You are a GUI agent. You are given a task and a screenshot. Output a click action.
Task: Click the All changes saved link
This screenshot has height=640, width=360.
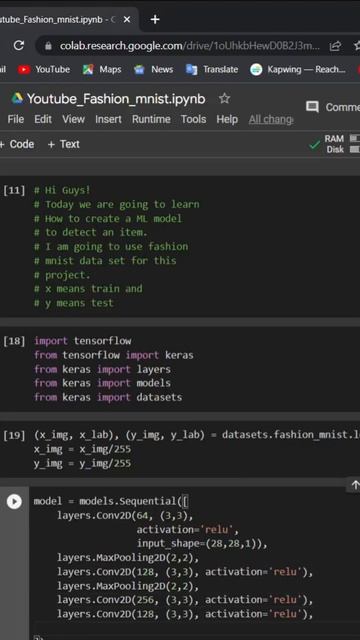(x=271, y=119)
